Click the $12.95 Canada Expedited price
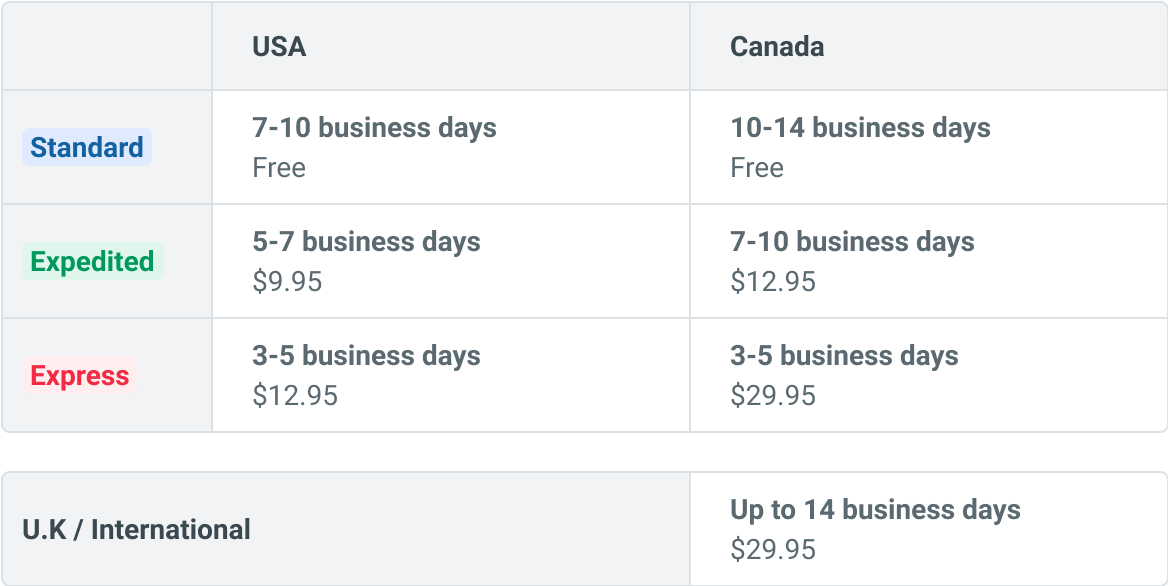The width and height of the screenshot is (1168, 586). (773, 281)
